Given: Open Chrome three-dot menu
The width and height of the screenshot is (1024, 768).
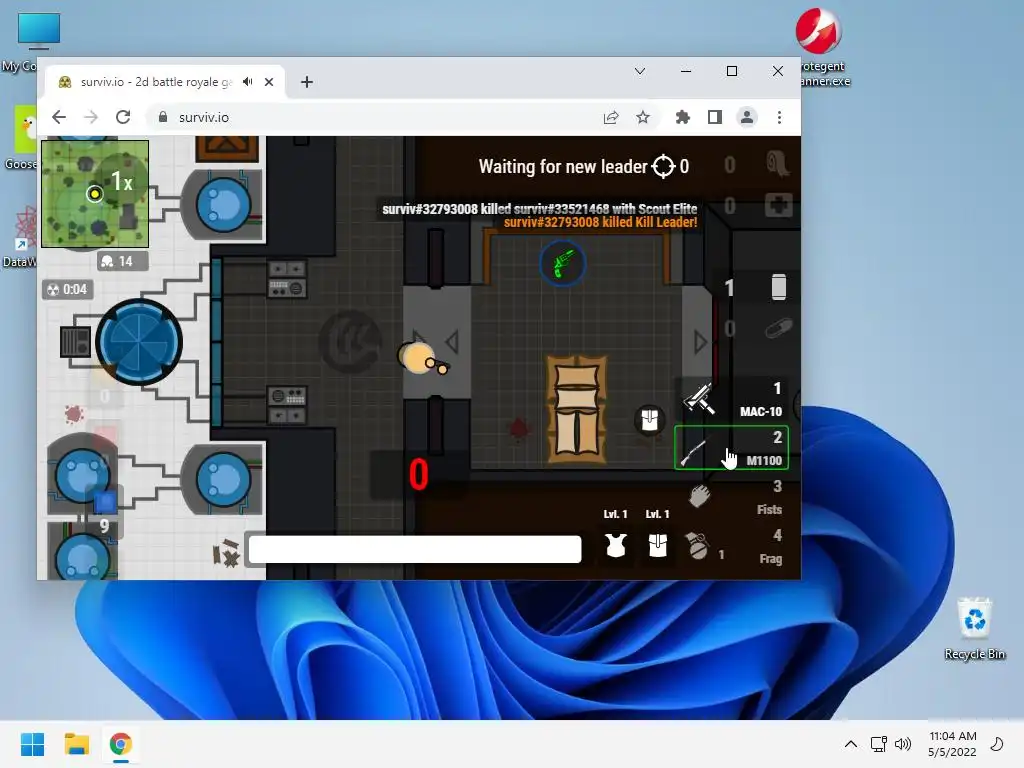Looking at the screenshot, I should coord(779,117).
